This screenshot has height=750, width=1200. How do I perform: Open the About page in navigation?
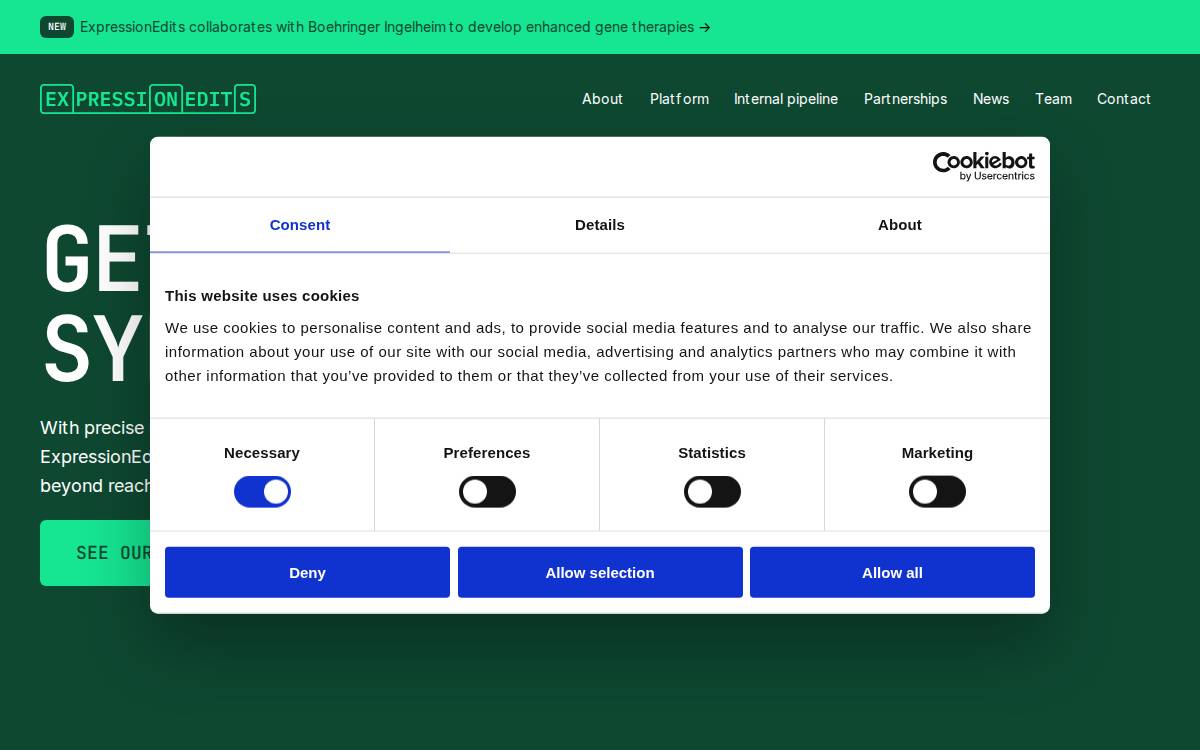pos(602,99)
